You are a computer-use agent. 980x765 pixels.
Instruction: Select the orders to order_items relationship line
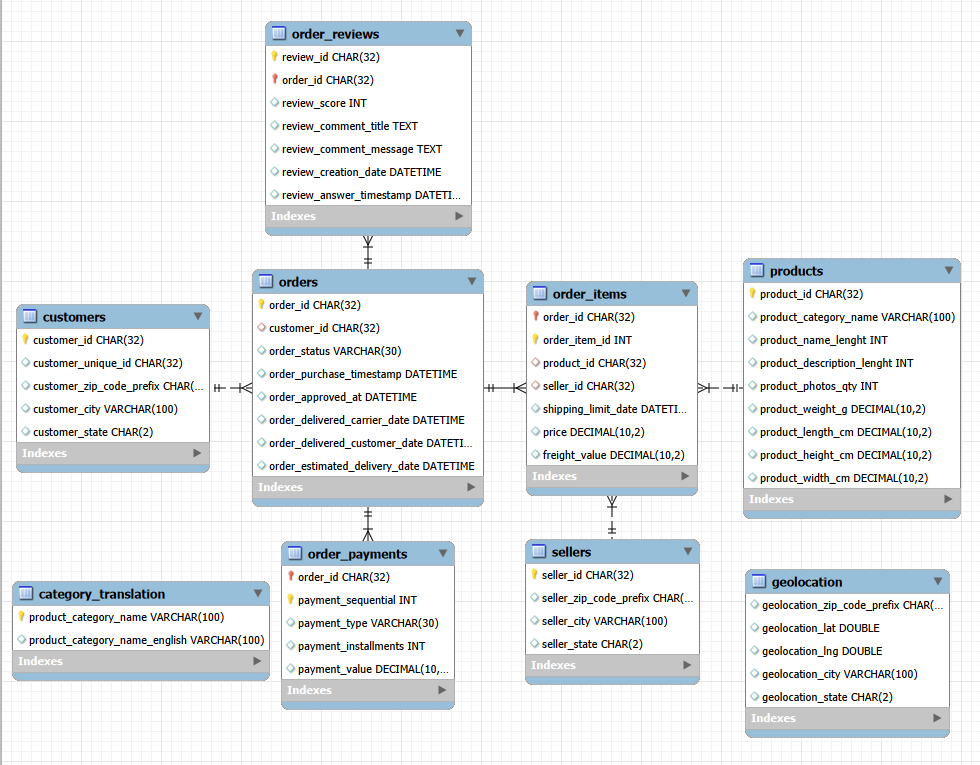(x=505, y=388)
